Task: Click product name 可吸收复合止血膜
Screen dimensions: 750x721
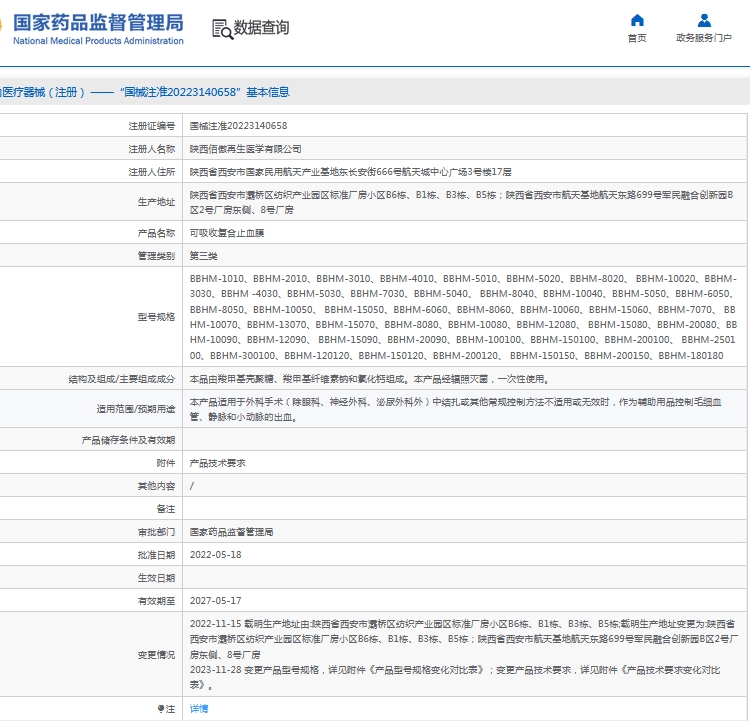Action: 227,233
